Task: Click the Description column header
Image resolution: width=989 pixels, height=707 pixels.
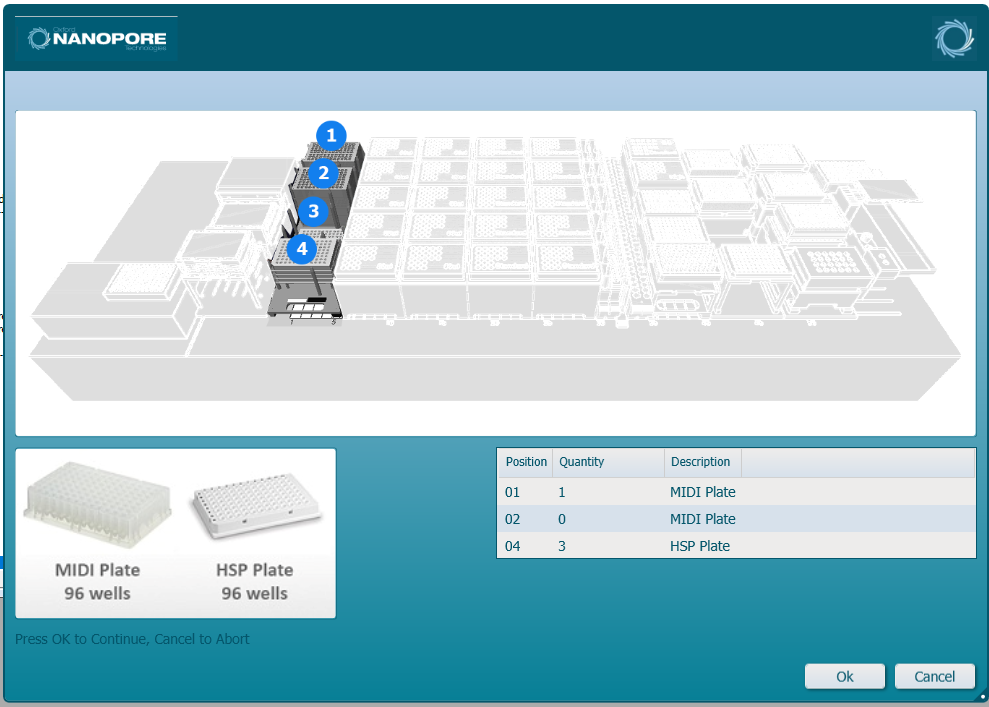Action: coord(701,462)
